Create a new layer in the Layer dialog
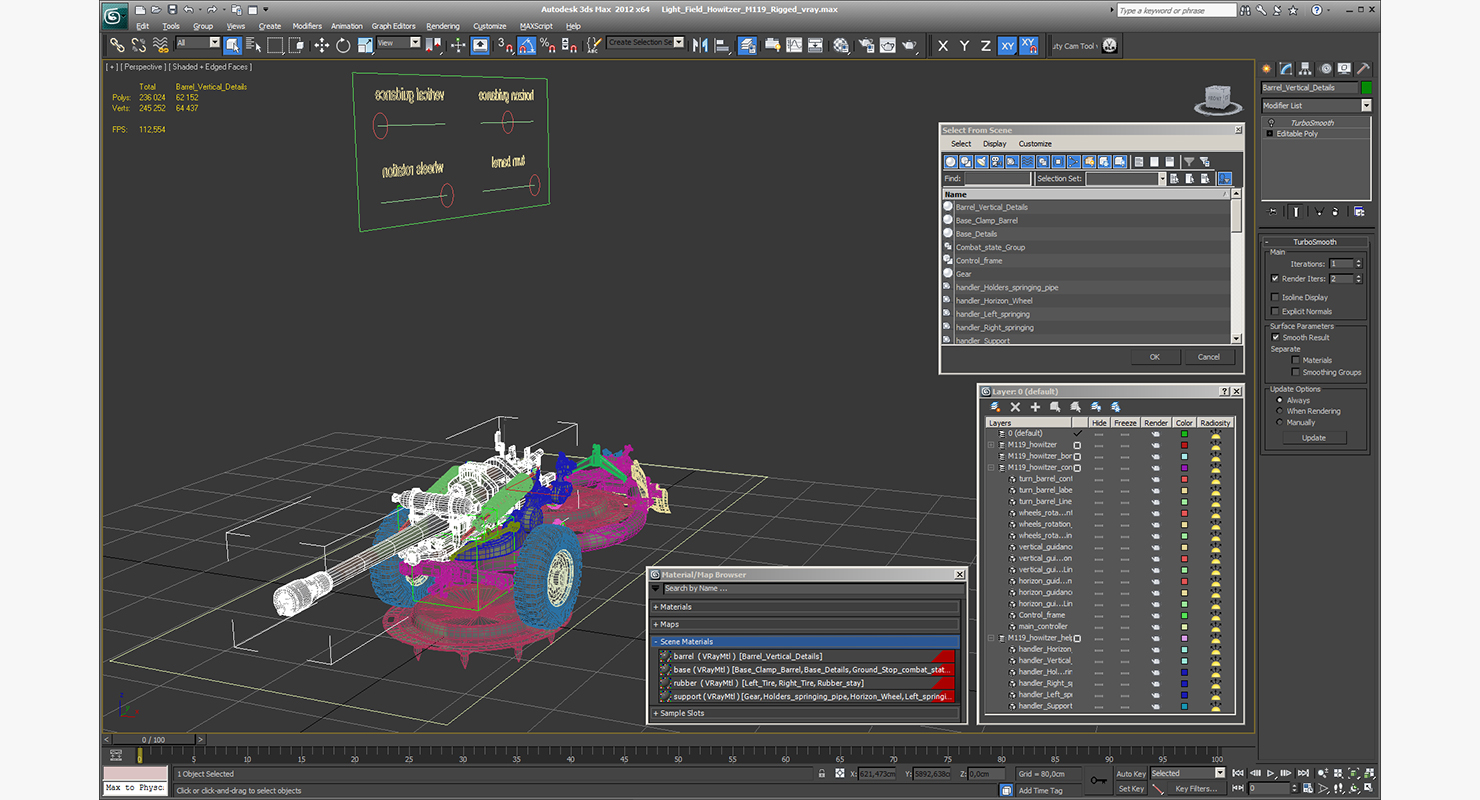 tap(996, 407)
